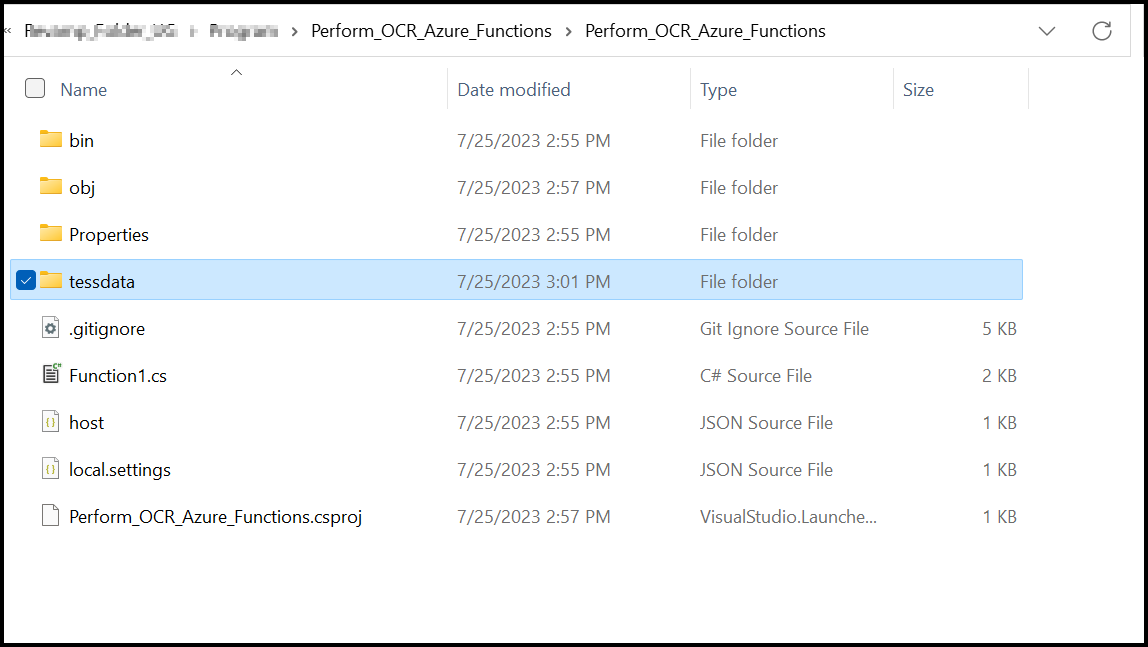Check the select-all checkbox in Name header
The height and width of the screenshot is (647, 1148).
click(x=34, y=88)
